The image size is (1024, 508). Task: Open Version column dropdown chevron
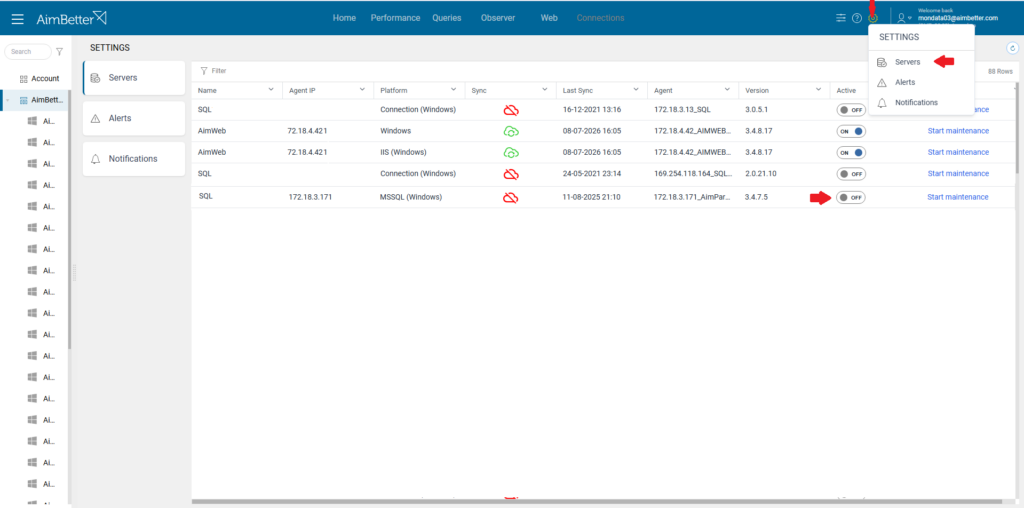pos(818,89)
